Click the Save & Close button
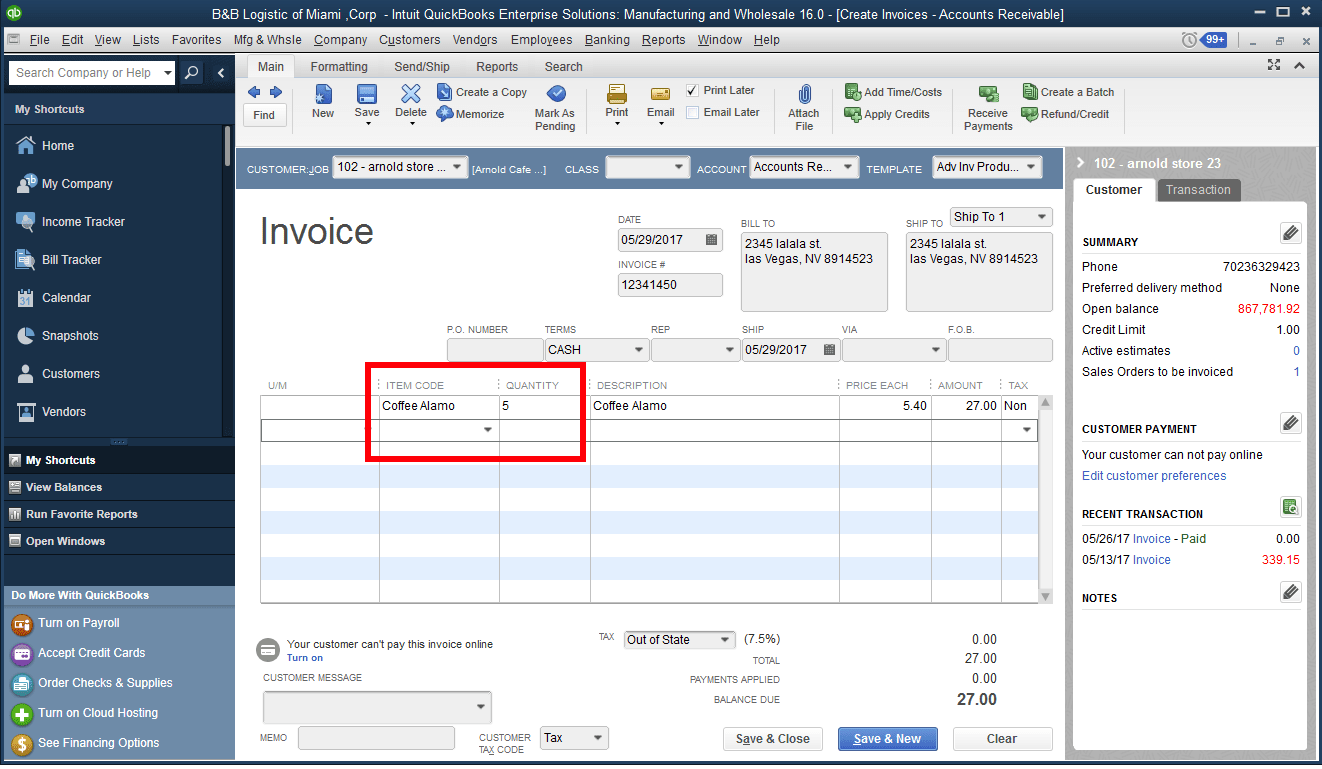This screenshot has width=1322, height=769. click(773, 739)
